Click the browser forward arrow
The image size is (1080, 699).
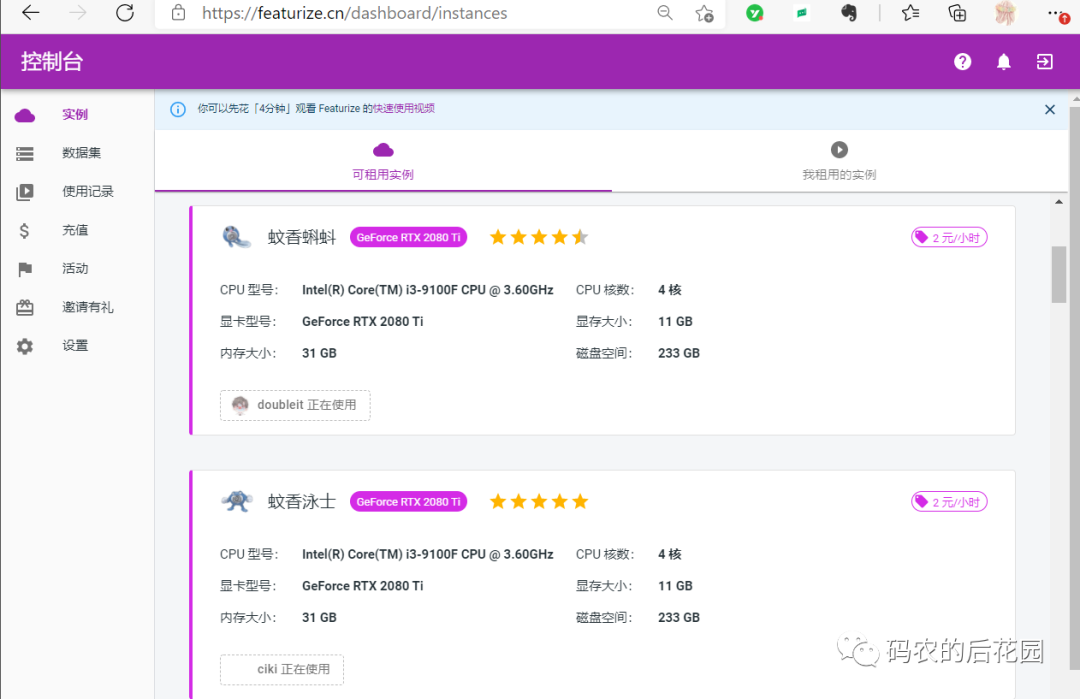pos(78,12)
